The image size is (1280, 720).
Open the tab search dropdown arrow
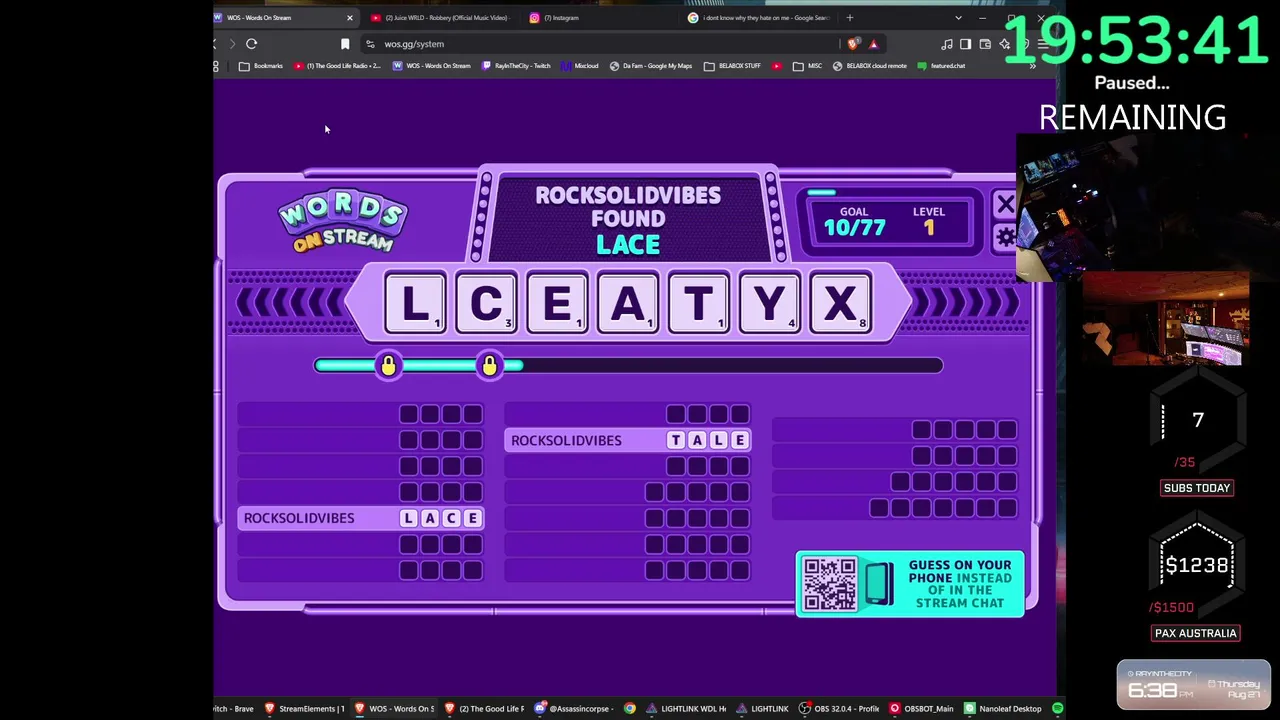tap(958, 17)
